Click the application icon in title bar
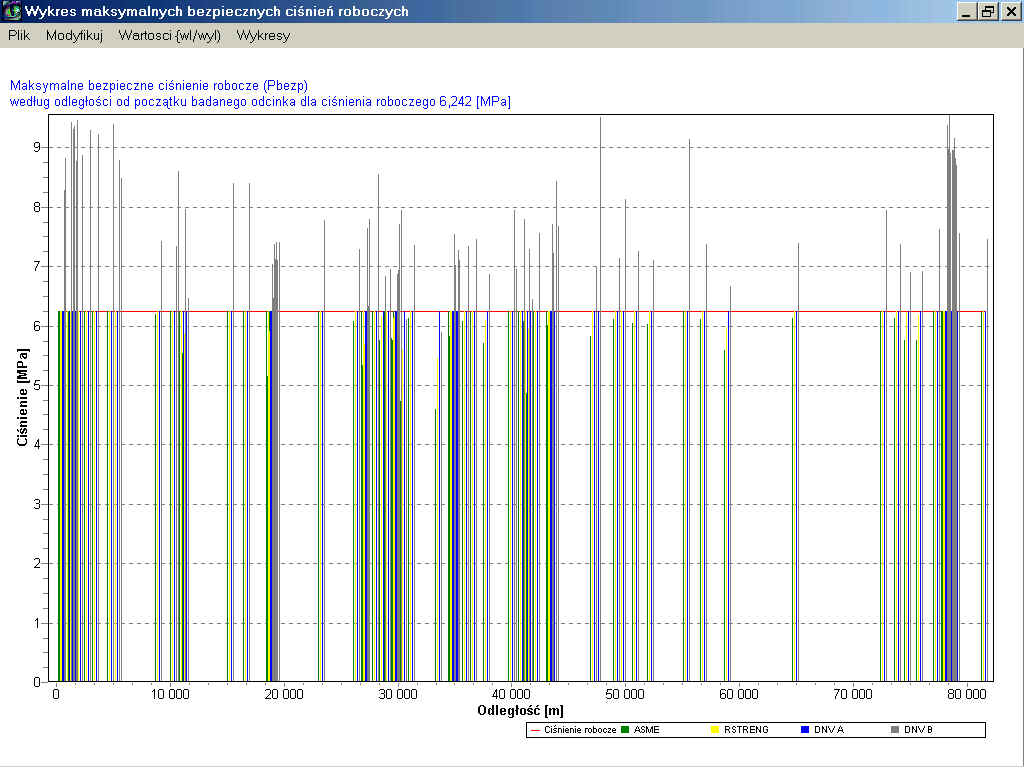 point(11,11)
